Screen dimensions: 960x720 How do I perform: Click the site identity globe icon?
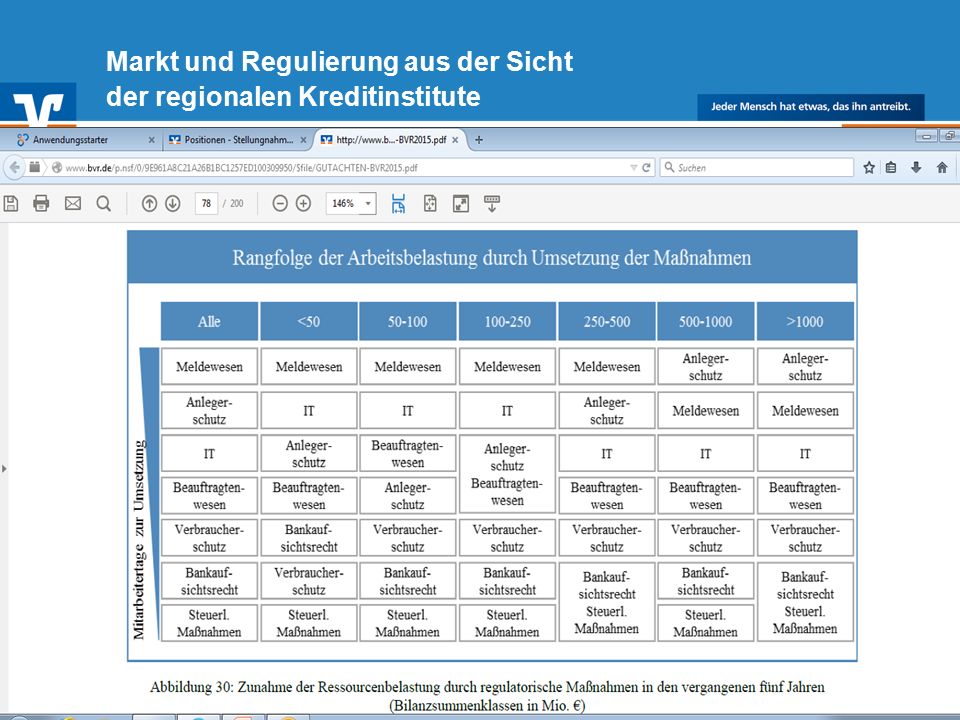(x=57, y=167)
